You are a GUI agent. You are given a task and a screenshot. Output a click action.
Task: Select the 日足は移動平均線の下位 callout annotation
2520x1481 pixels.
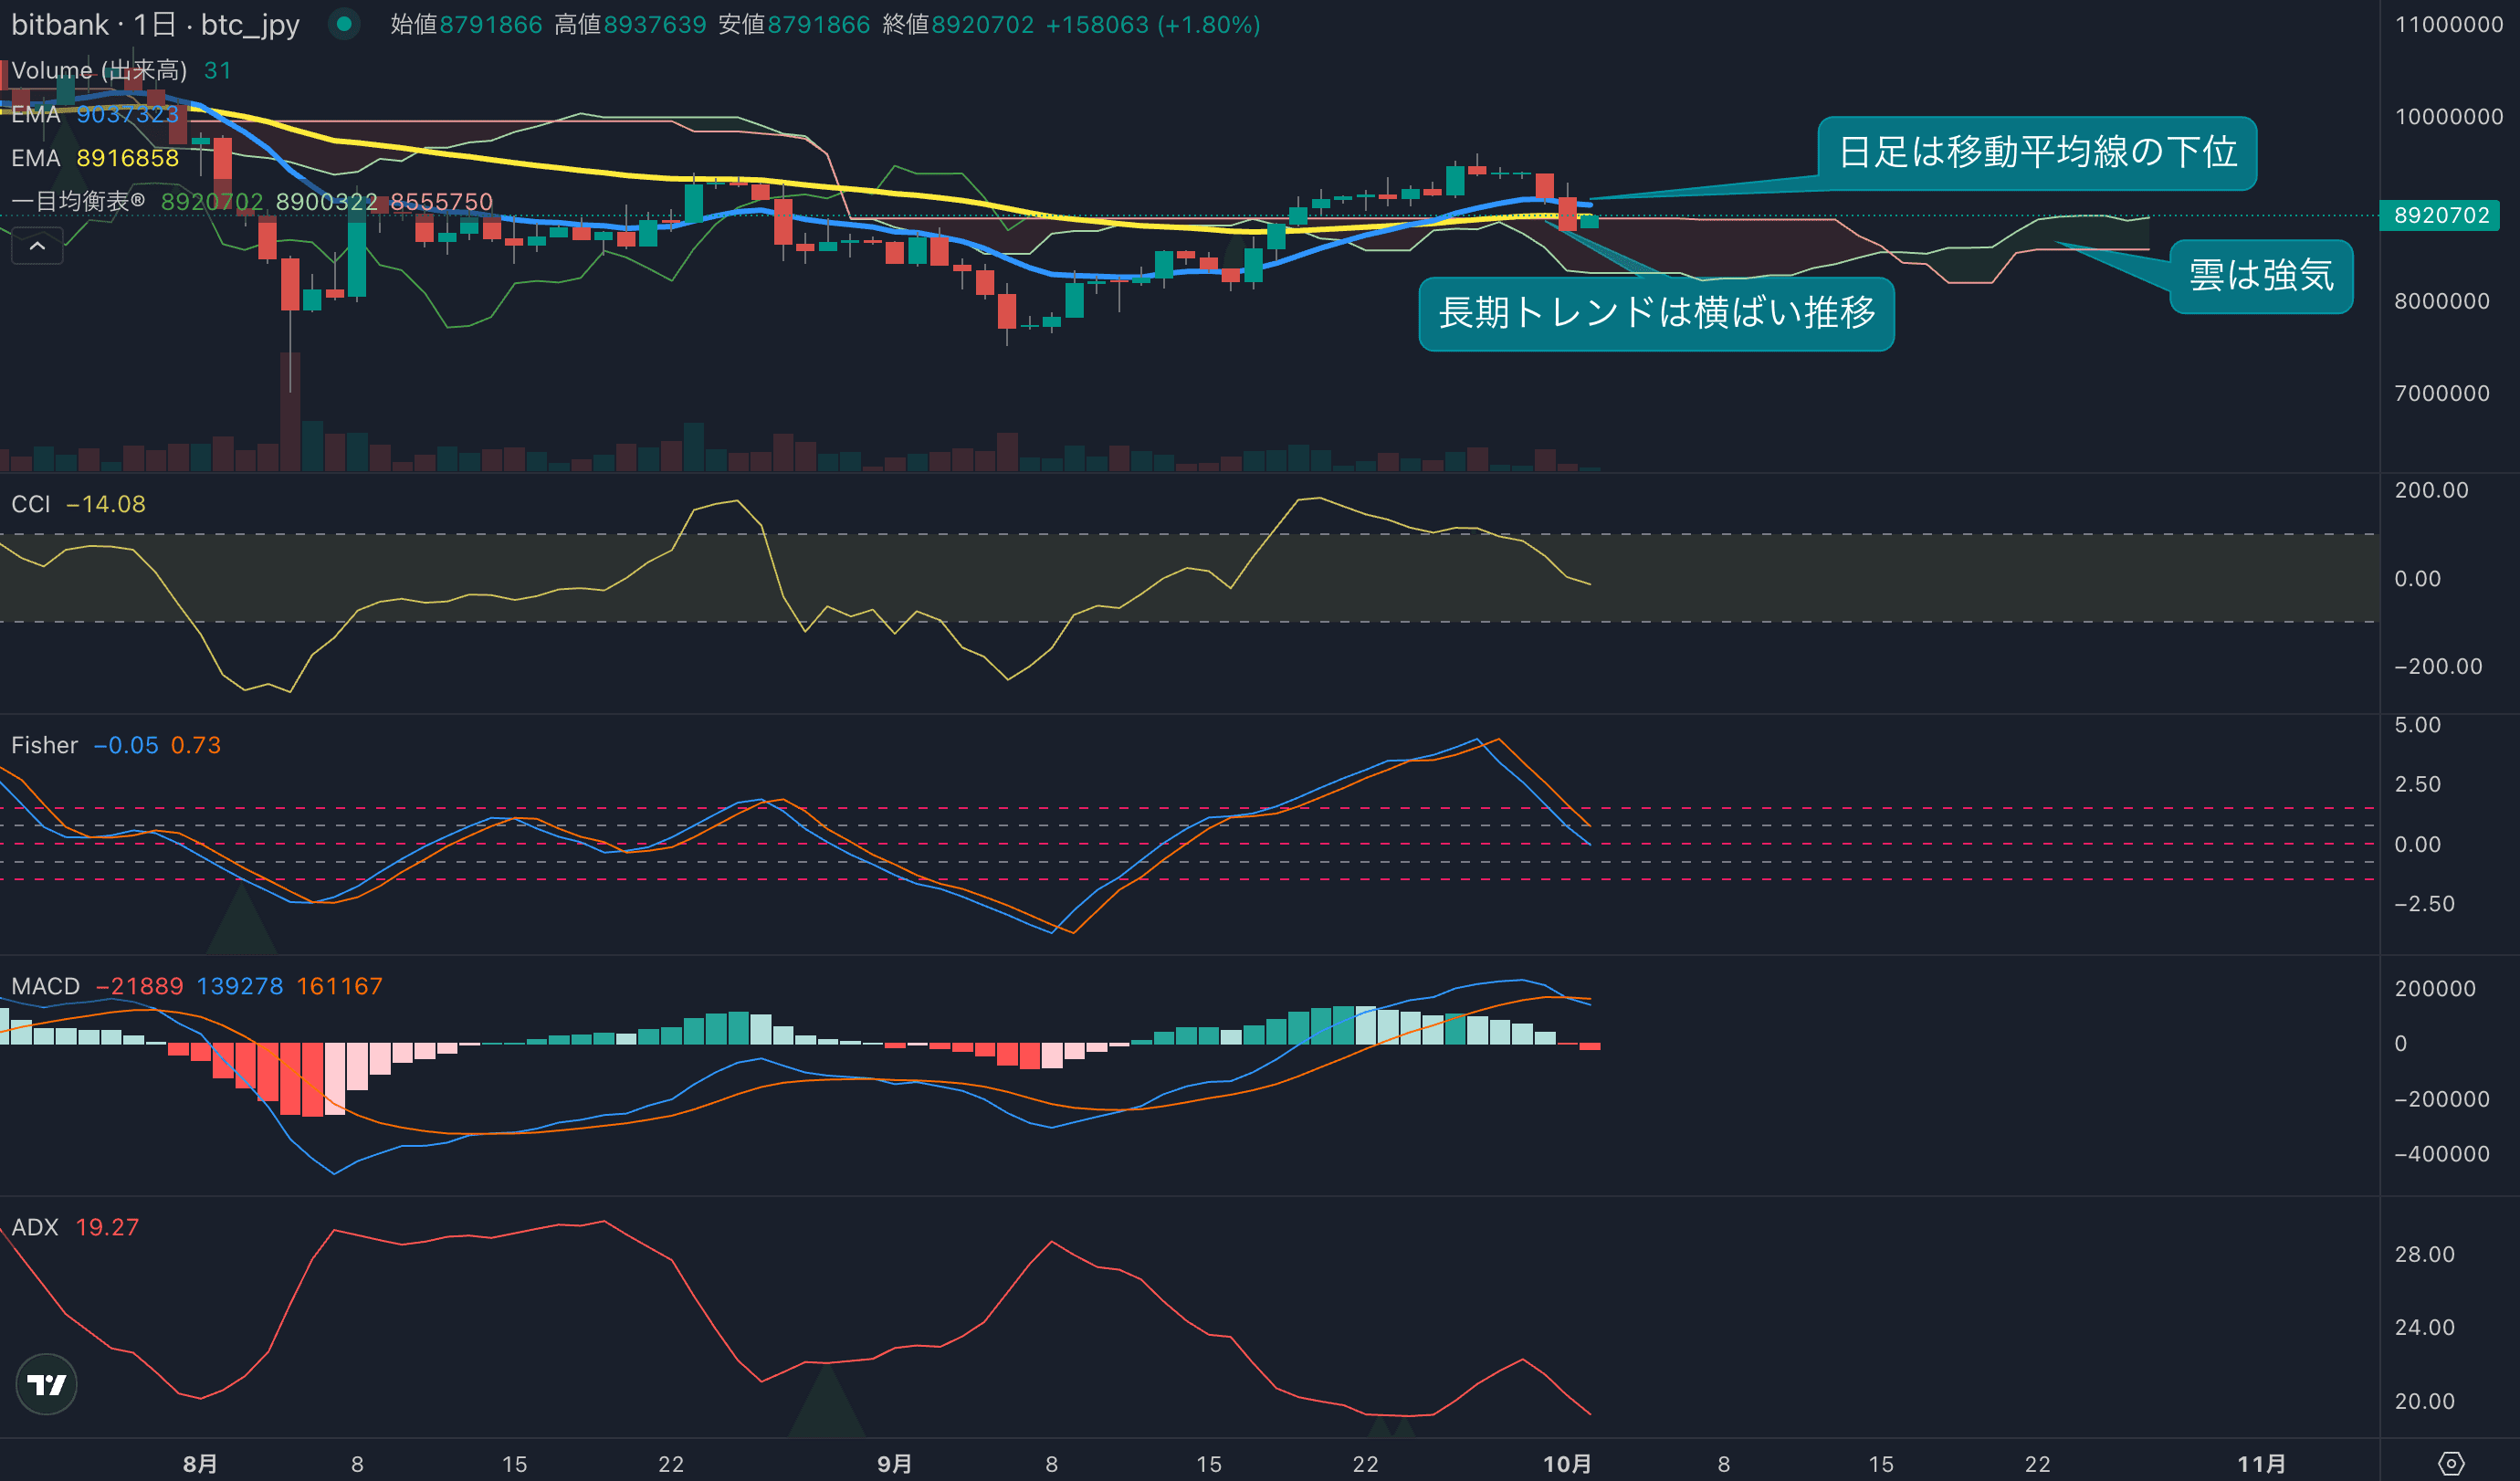coord(2036,152)
